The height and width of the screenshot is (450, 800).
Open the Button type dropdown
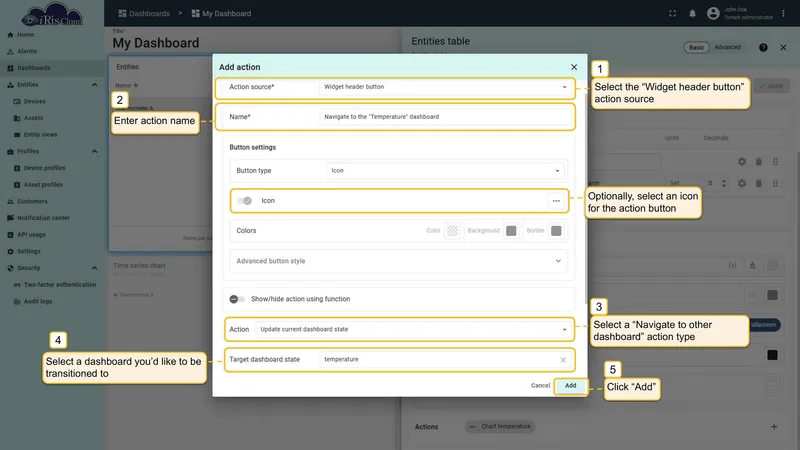click(445, 170)
